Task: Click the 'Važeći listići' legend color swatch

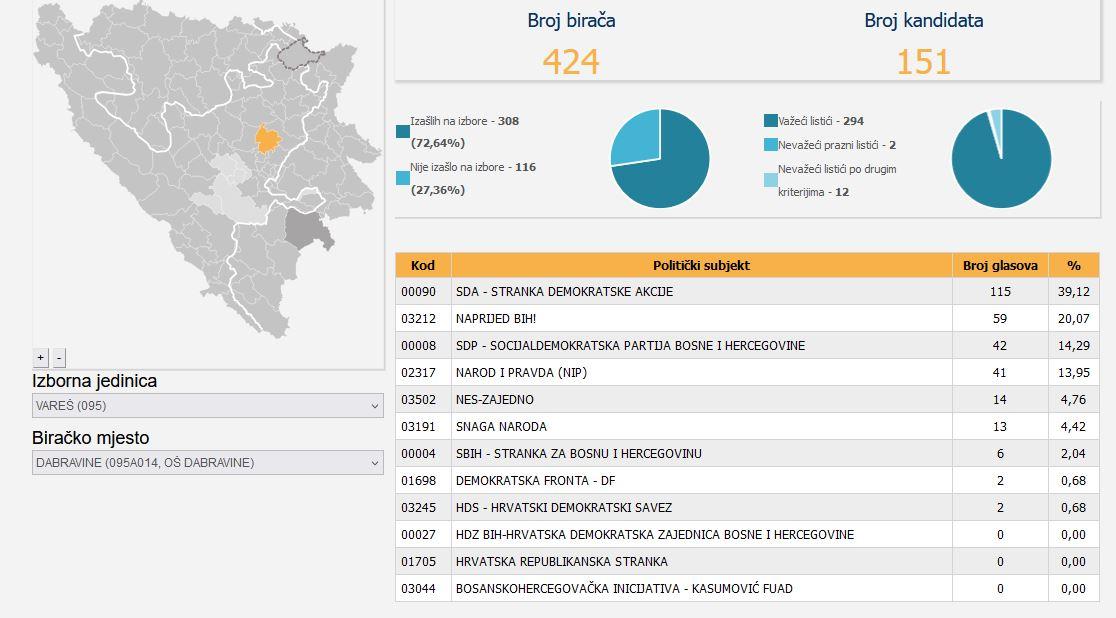Action: (771, 121)
